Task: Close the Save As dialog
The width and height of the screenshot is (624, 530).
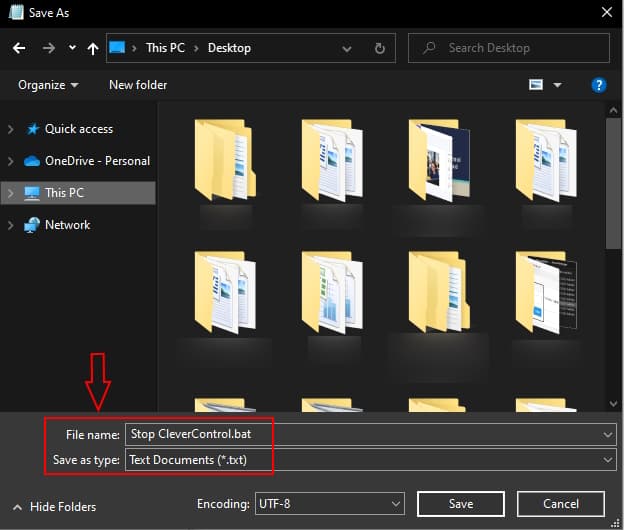Action: click(x=607, y=12)
